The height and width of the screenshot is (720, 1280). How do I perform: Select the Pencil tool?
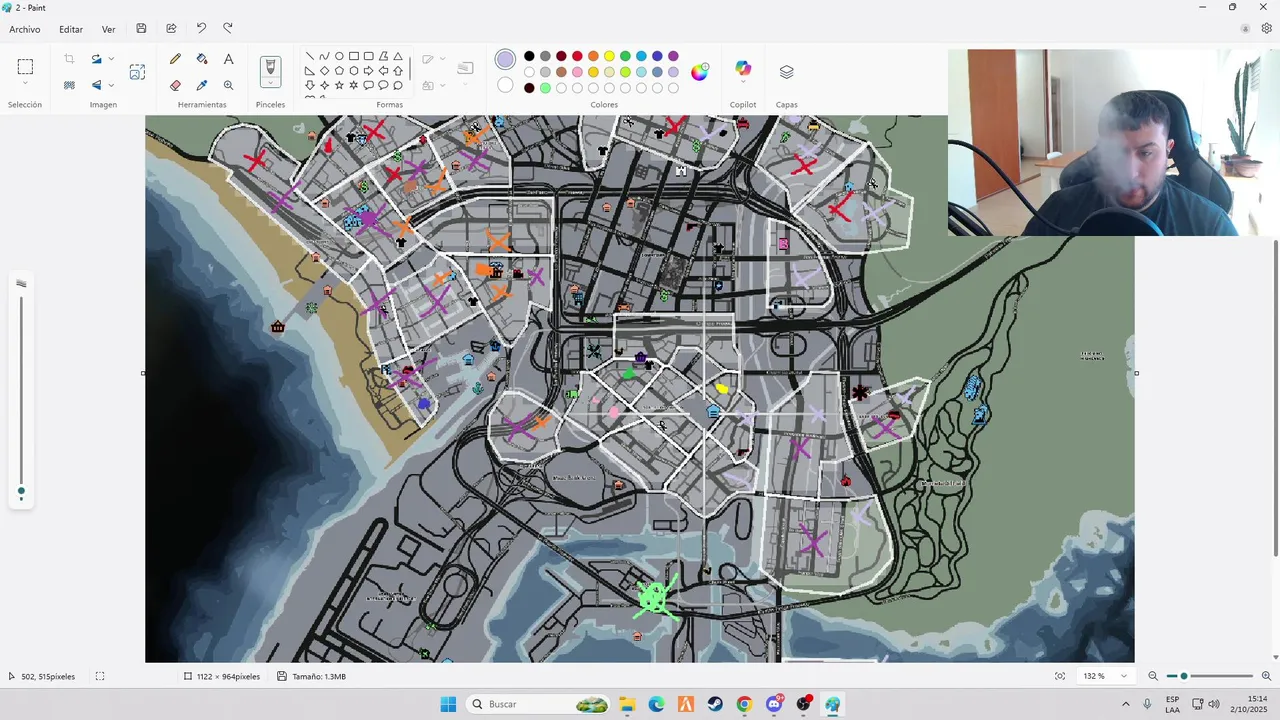pyautogui.click(x=176, y=59)
